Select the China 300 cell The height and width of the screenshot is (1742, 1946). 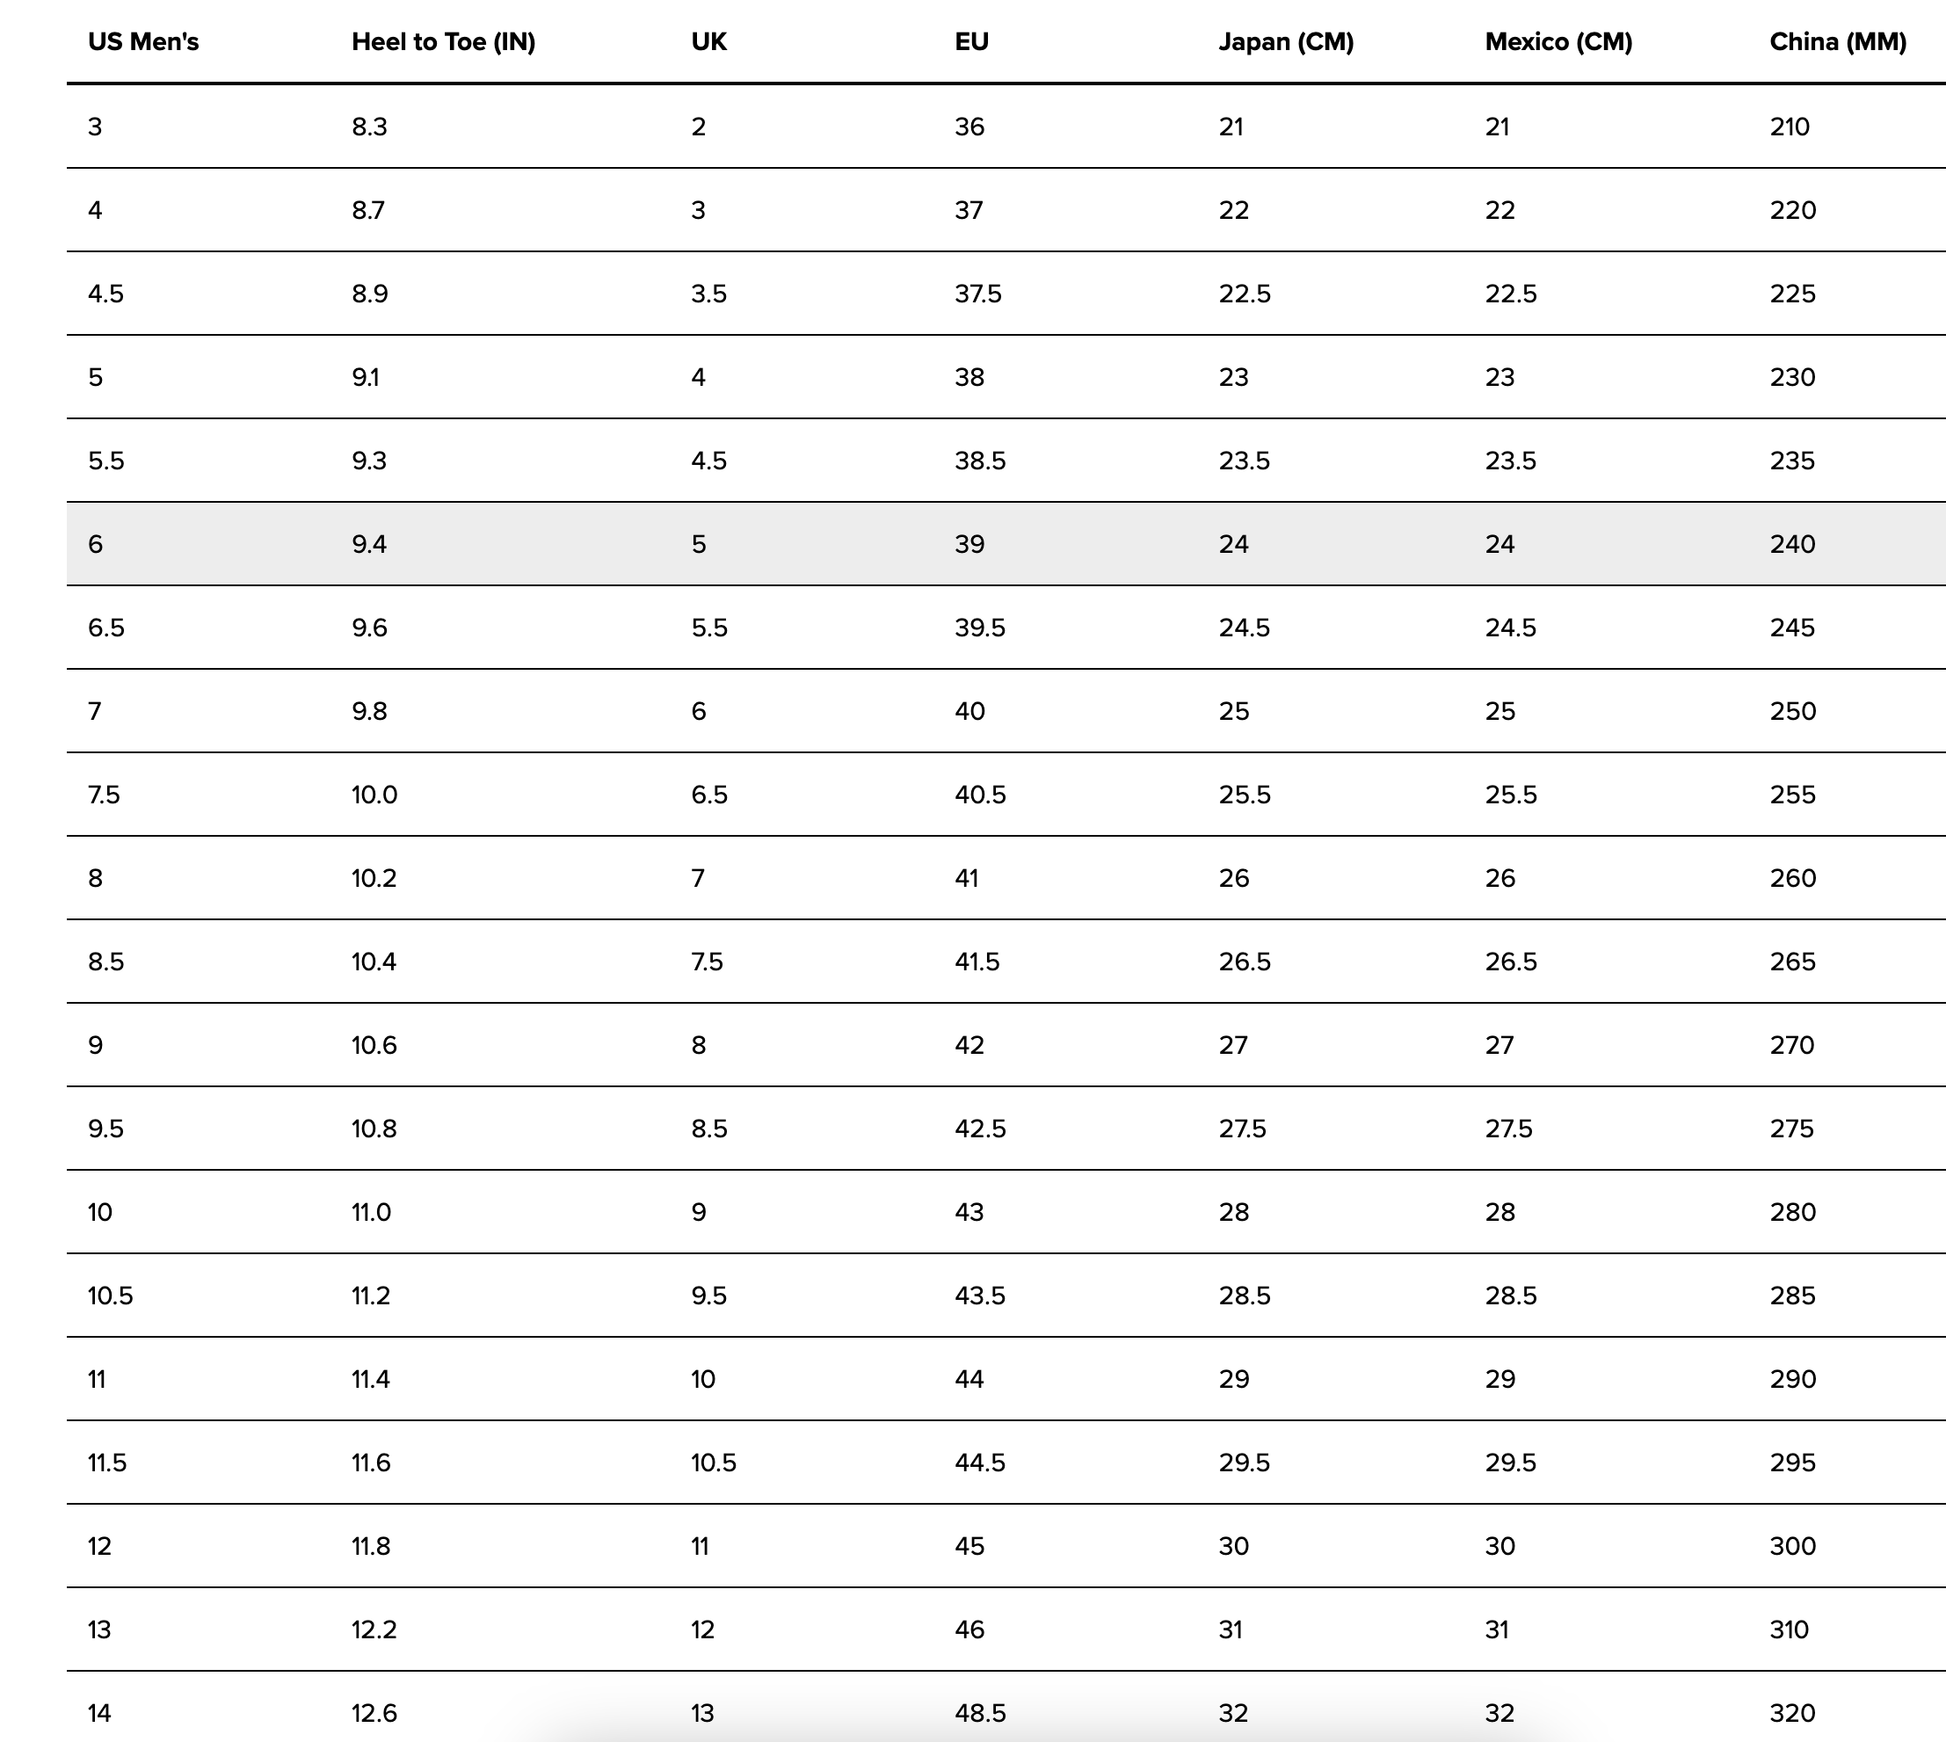click(1792, 1546)
